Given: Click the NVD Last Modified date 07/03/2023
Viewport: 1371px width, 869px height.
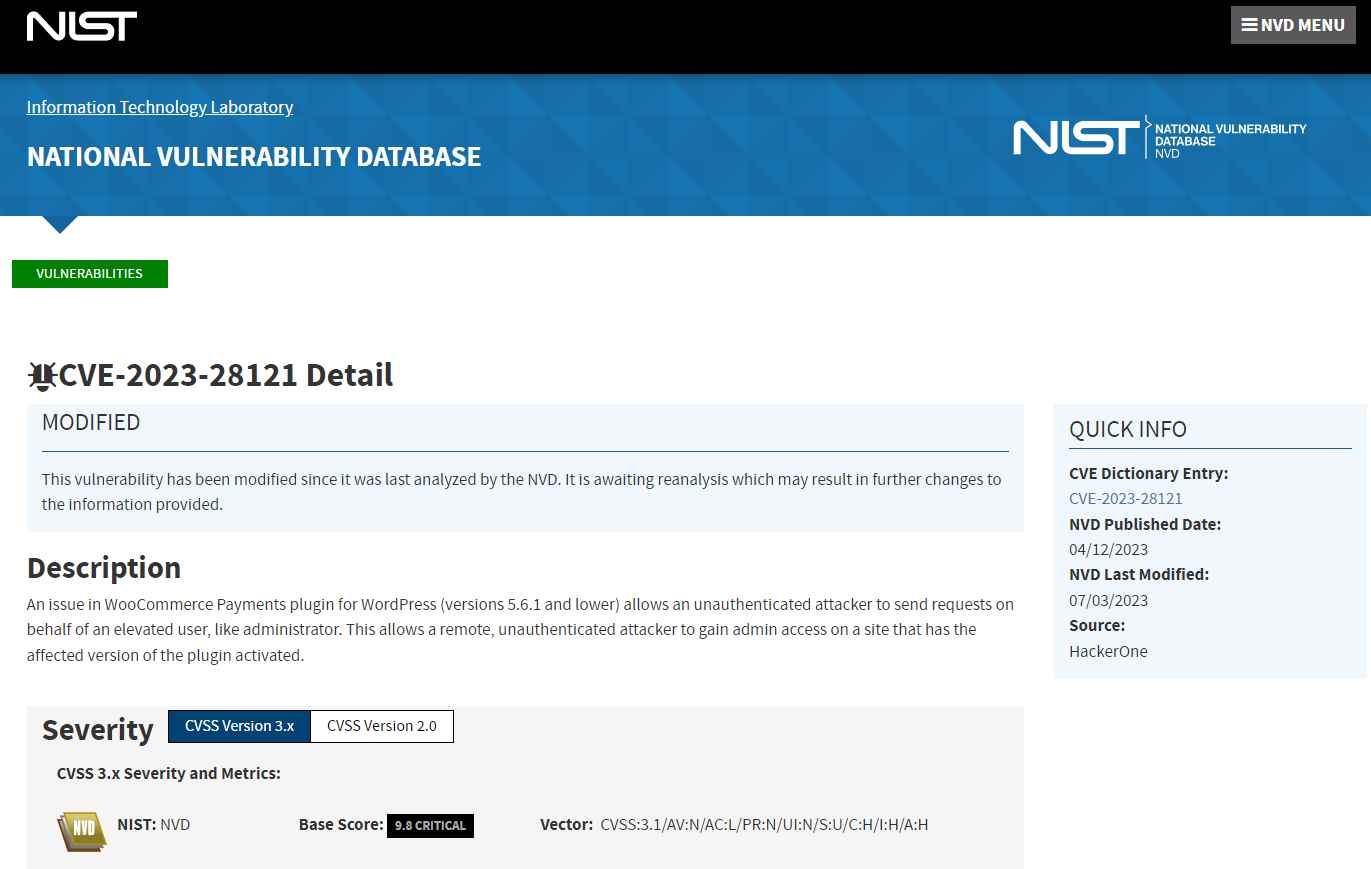Looking at the screenshot, I should [x=1109, y=600].
